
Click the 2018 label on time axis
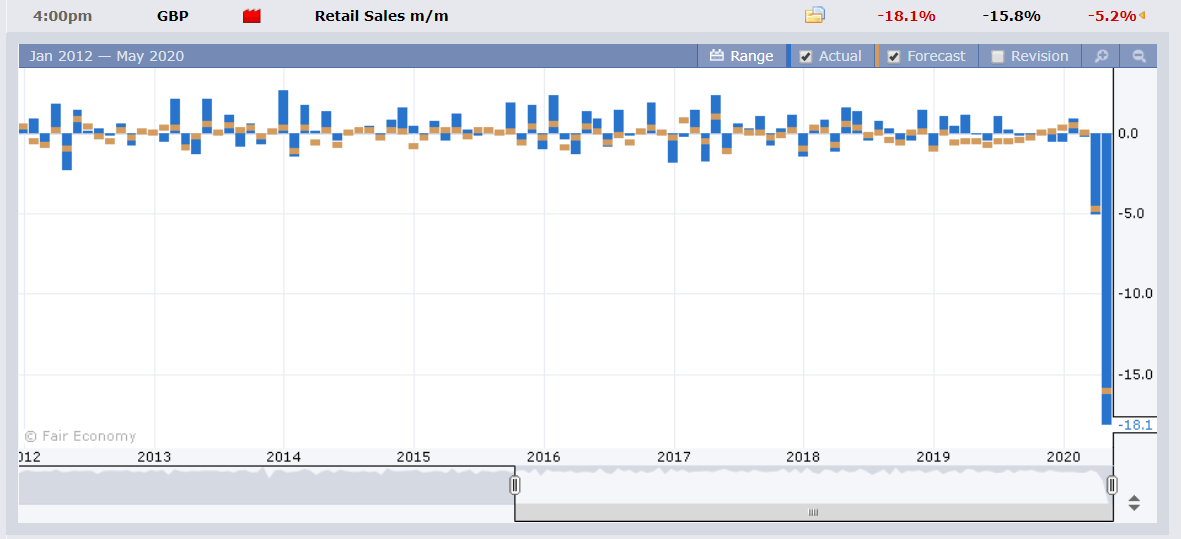click(x=803, y=457)
